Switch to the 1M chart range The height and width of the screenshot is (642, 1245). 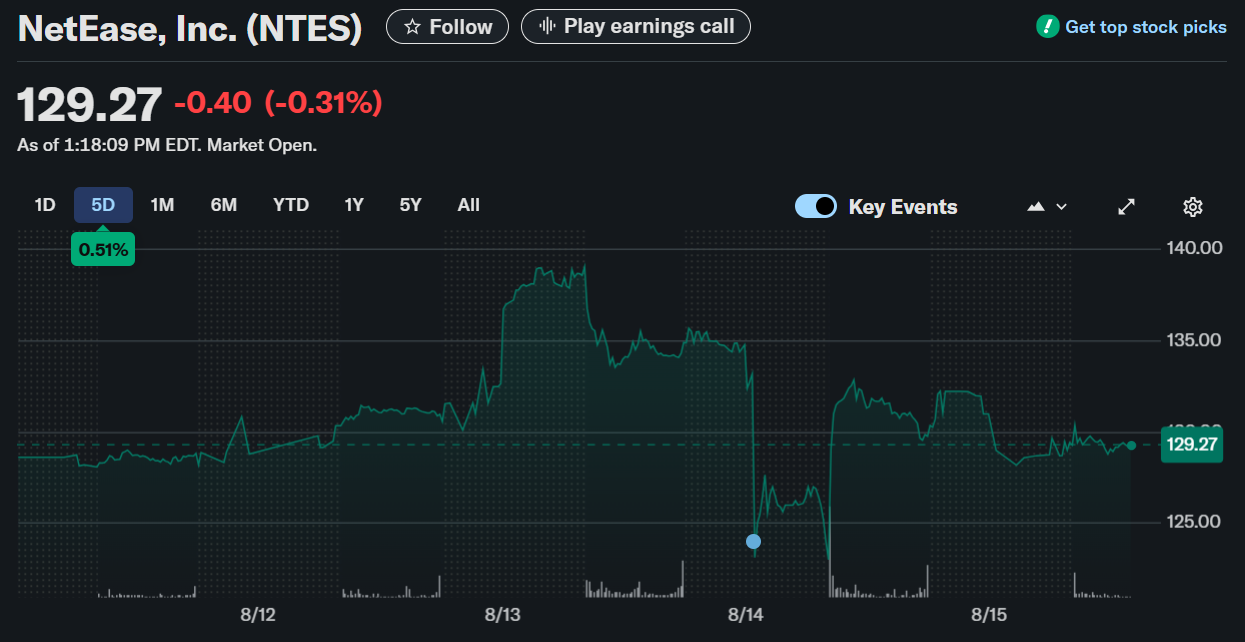162,205
